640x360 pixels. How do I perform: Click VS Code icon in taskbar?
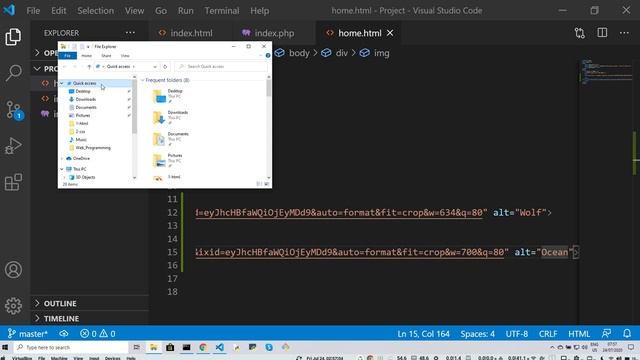220,347
